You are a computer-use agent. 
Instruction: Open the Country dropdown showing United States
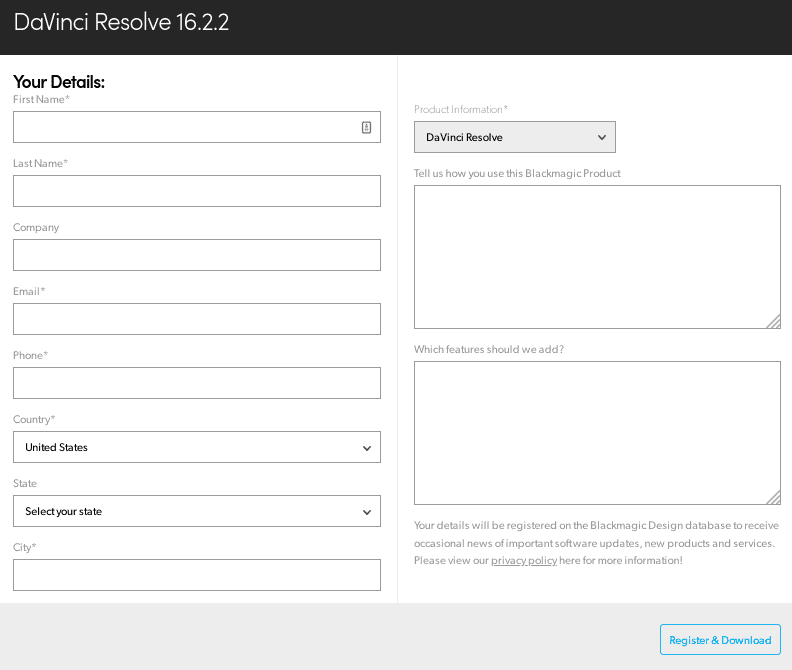coord(197,447)
